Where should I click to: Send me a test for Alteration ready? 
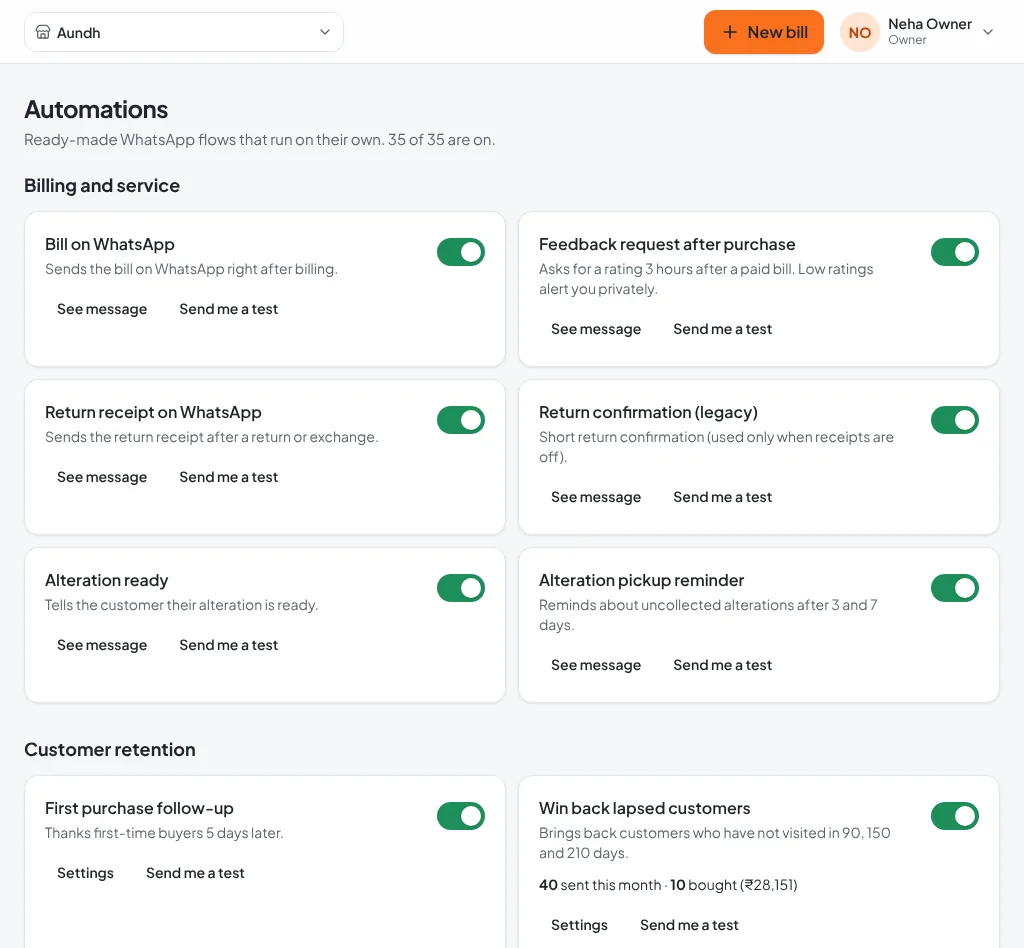tap(229, 645)
